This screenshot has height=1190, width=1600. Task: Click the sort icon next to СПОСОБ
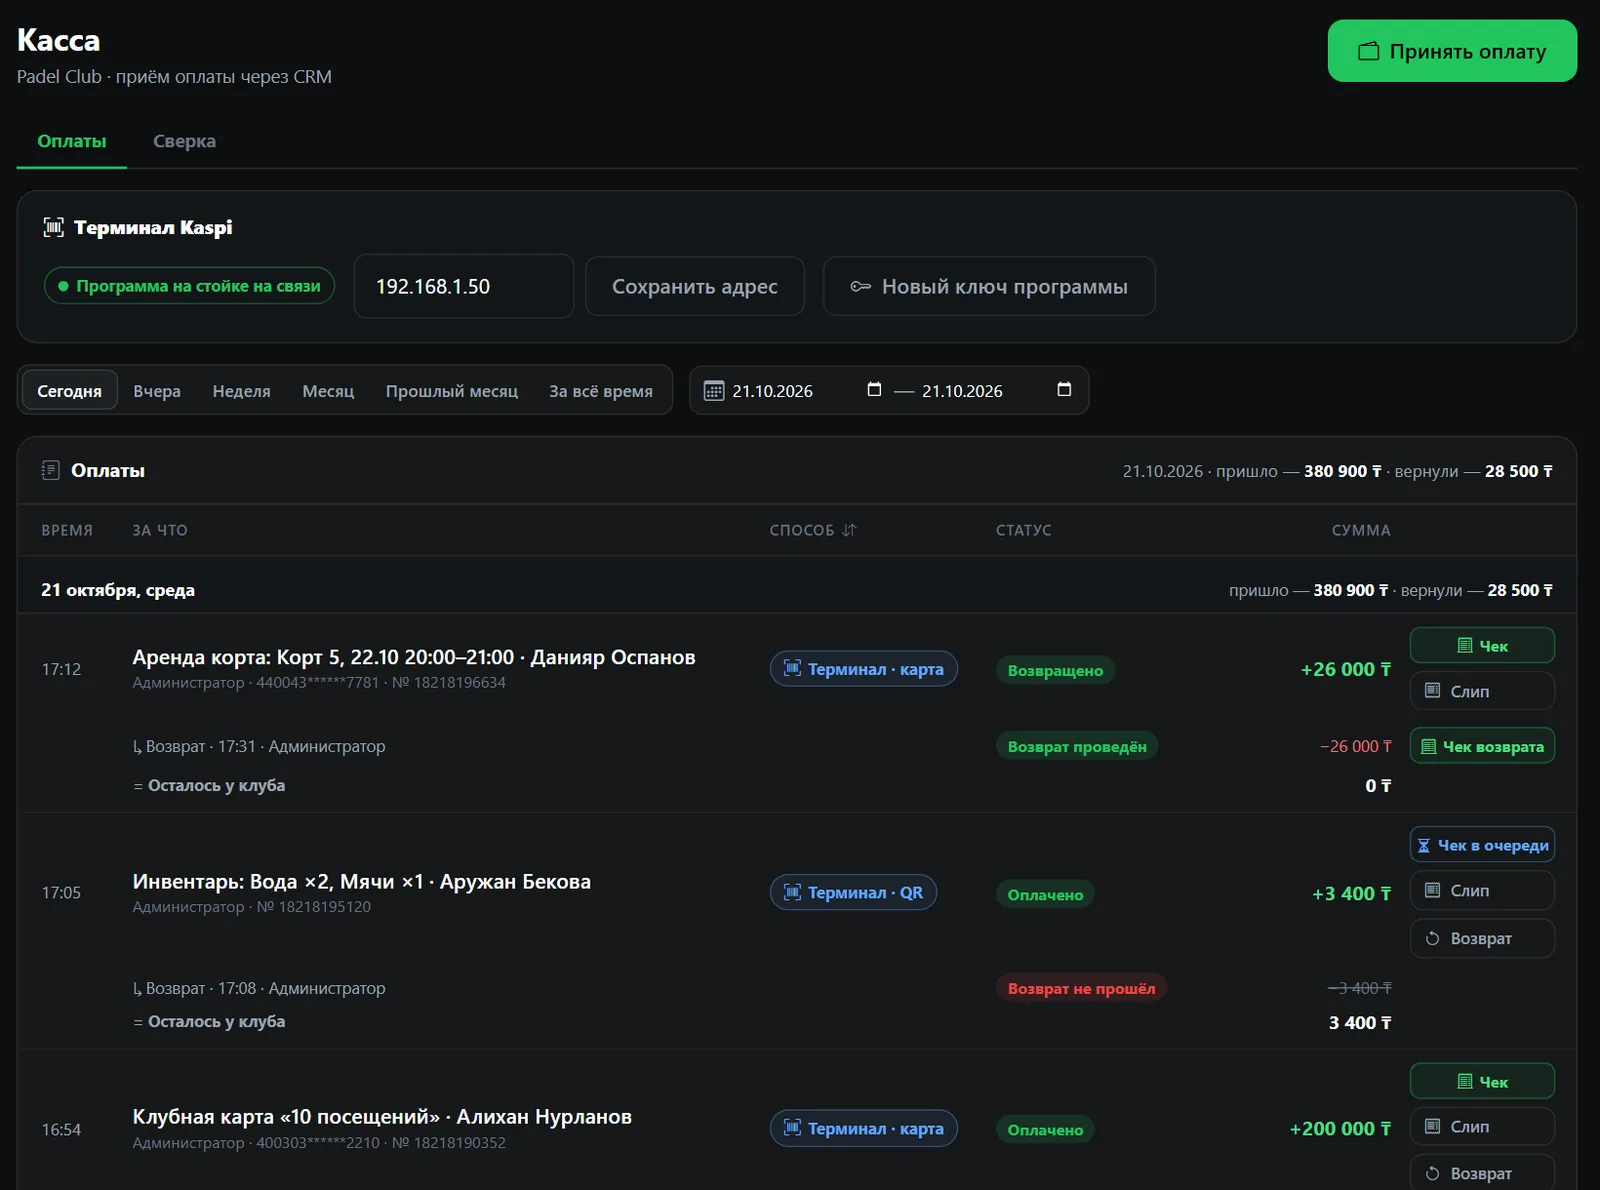coord(849,530)
